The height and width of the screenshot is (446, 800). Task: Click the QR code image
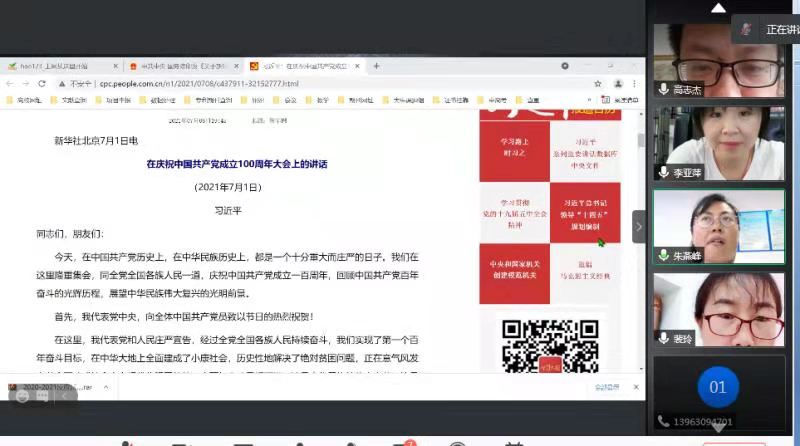pos(549,346)
